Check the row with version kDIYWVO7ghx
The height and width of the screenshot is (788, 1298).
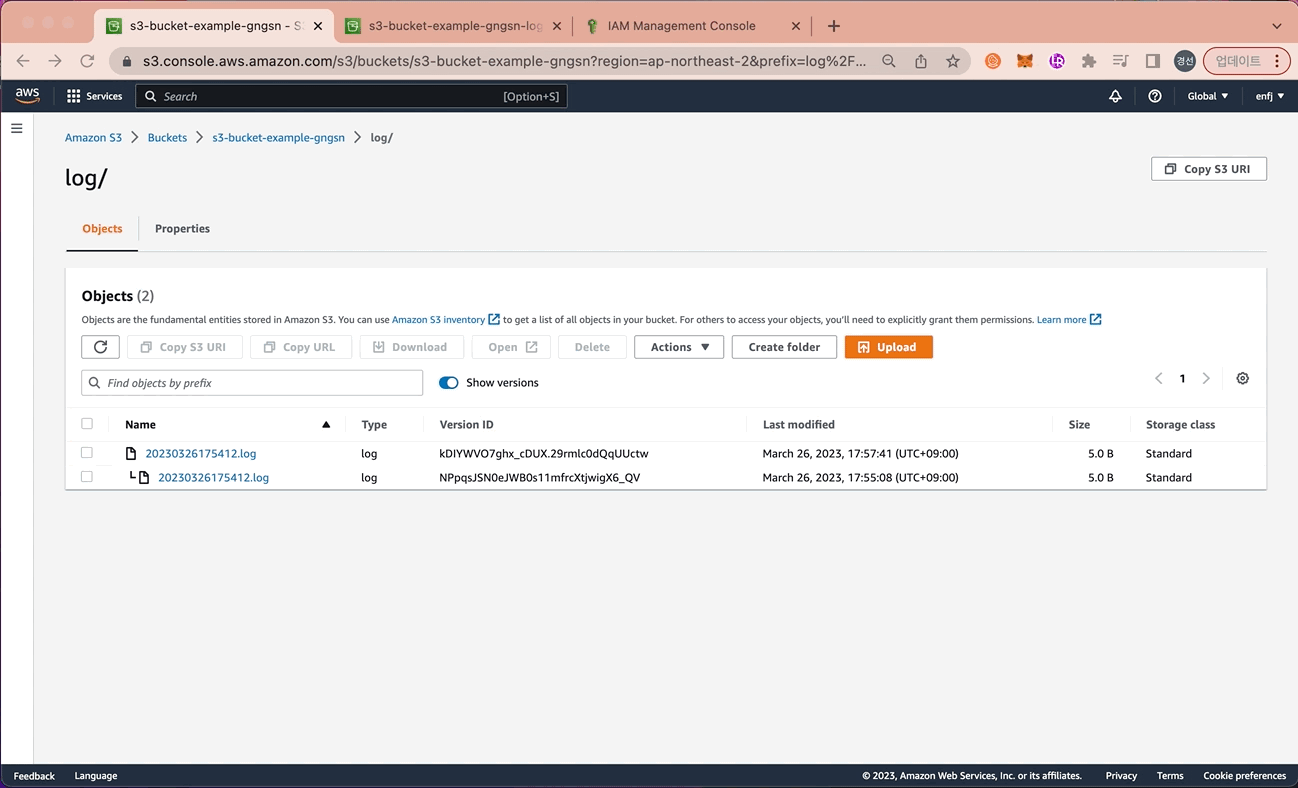pos(87,453)
